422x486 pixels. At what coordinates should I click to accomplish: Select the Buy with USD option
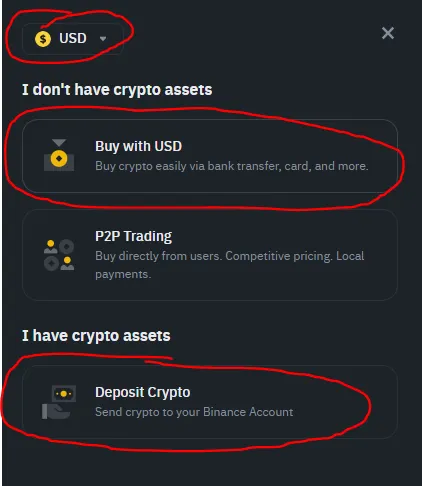point(210,156)
